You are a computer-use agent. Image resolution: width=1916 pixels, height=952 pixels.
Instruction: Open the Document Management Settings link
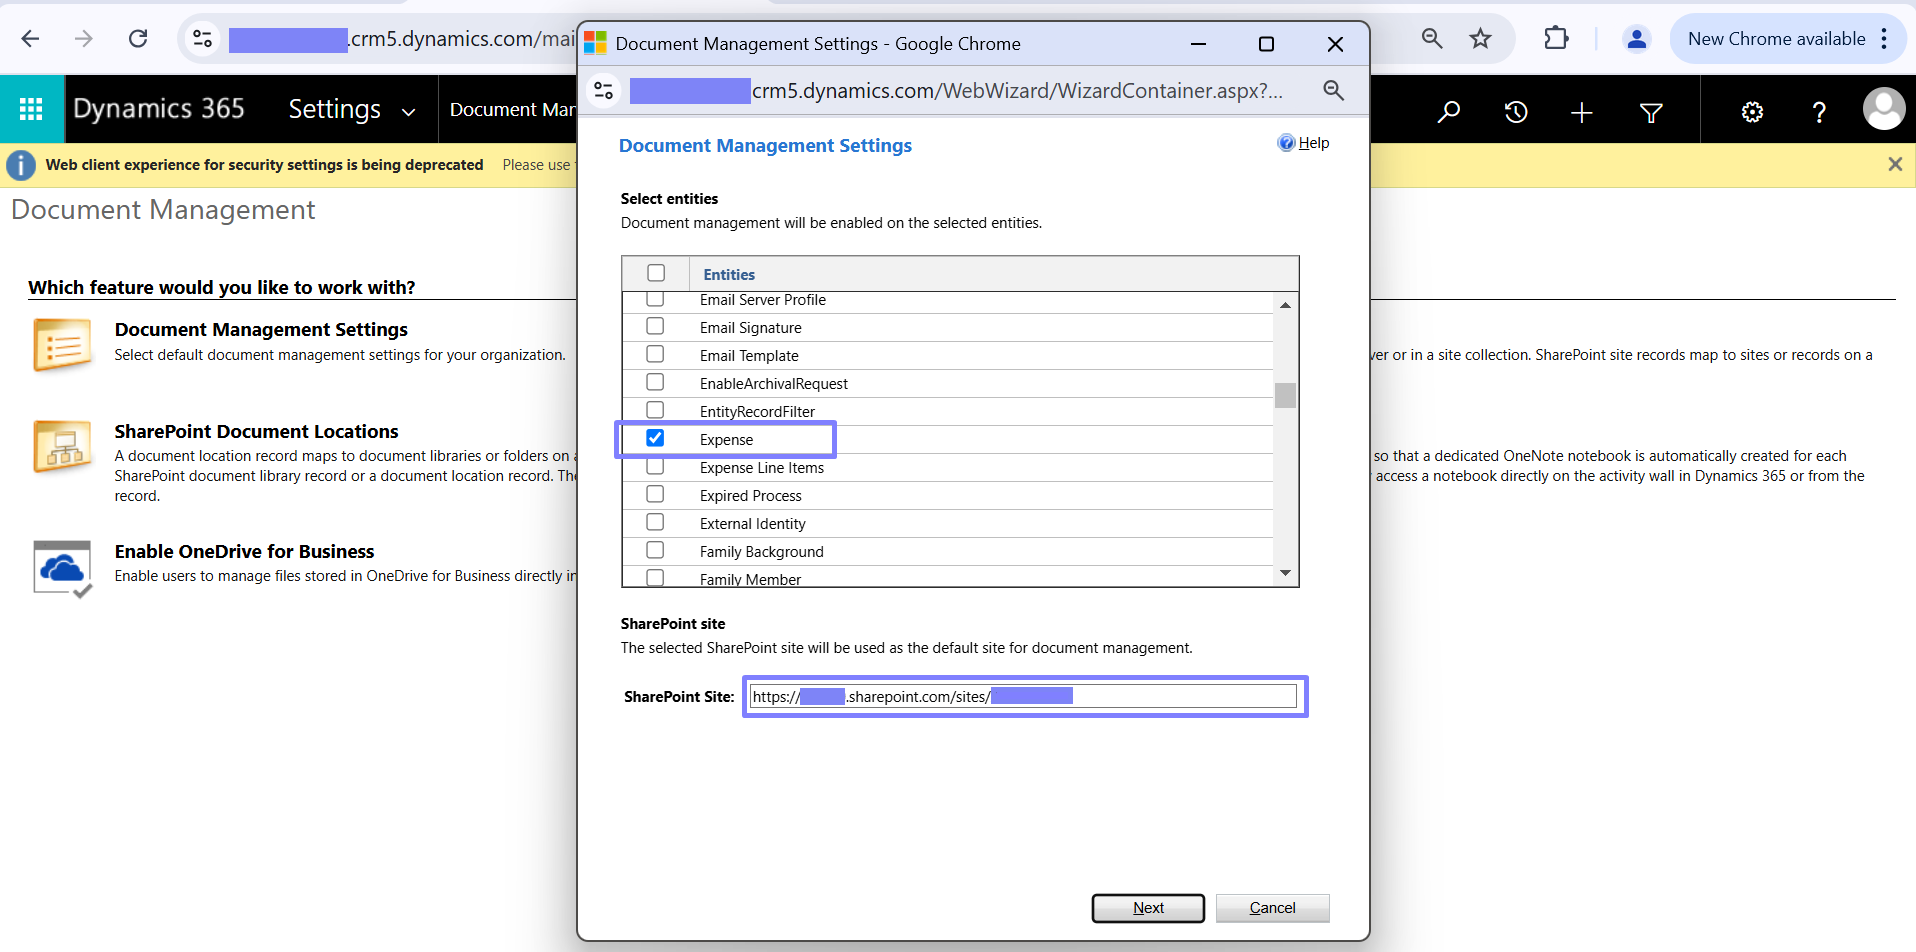click(x=261, y=329)
